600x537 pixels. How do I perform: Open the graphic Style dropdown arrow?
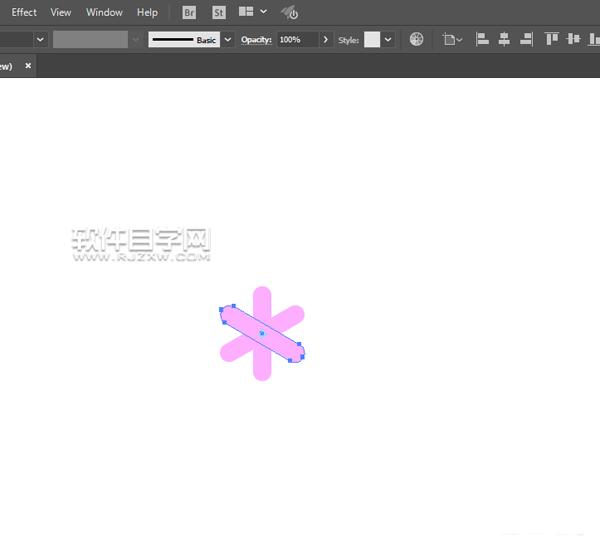(x=388, y=40)
